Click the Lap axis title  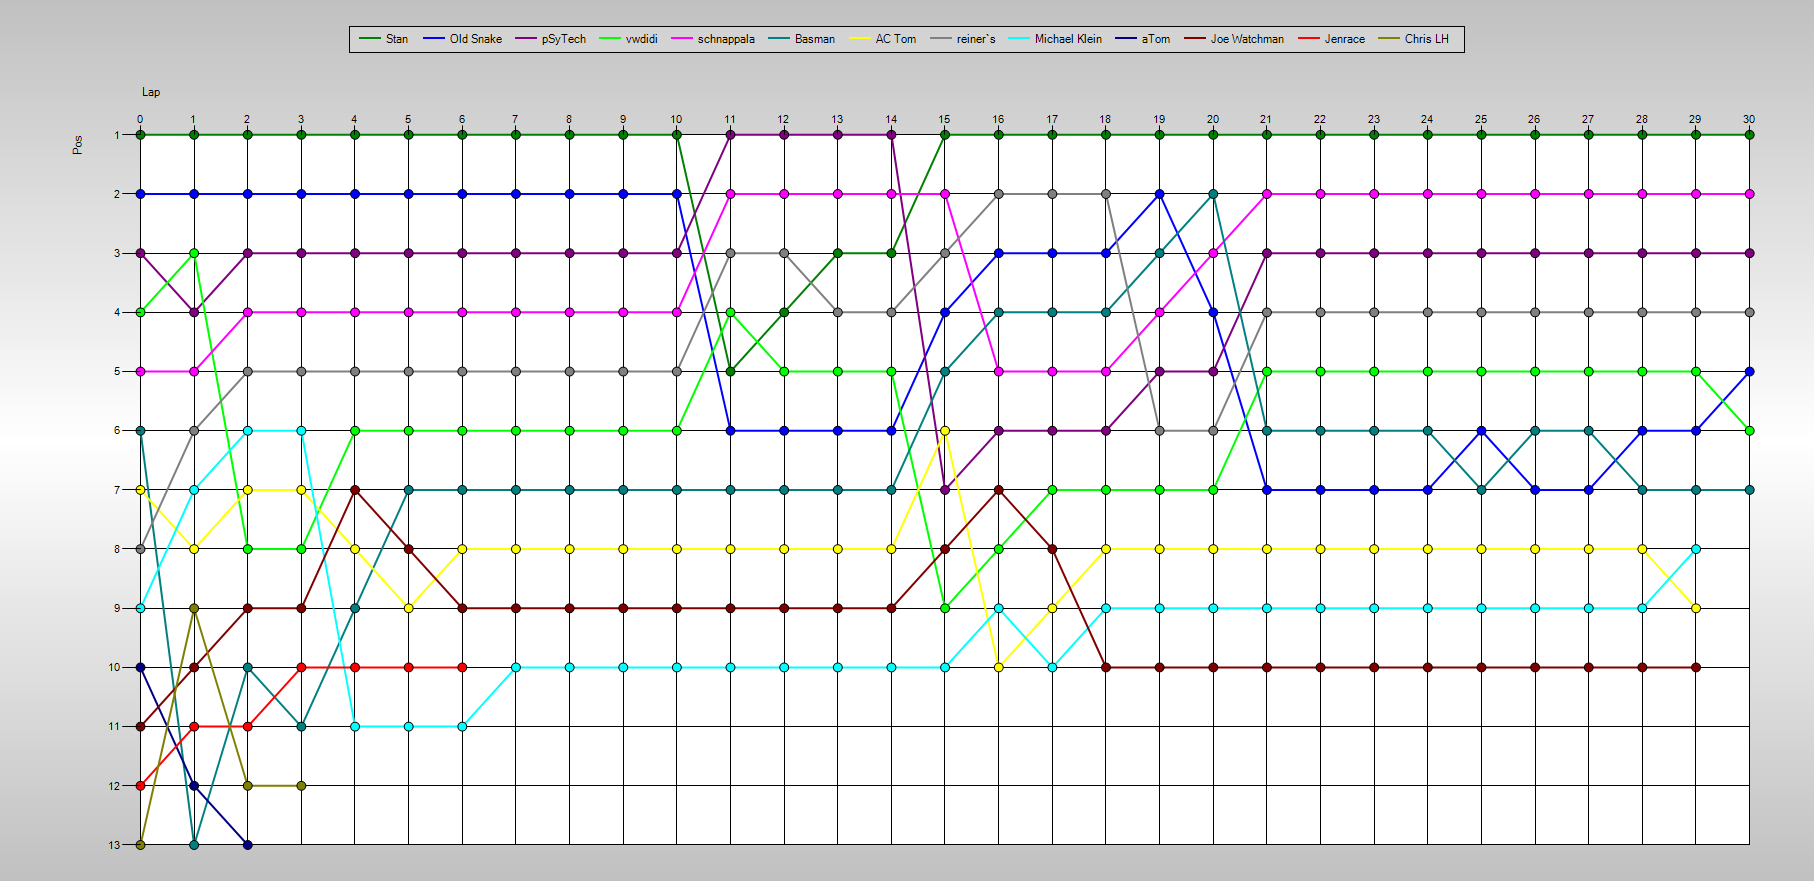pyautogui.click(x=151, y=92)
